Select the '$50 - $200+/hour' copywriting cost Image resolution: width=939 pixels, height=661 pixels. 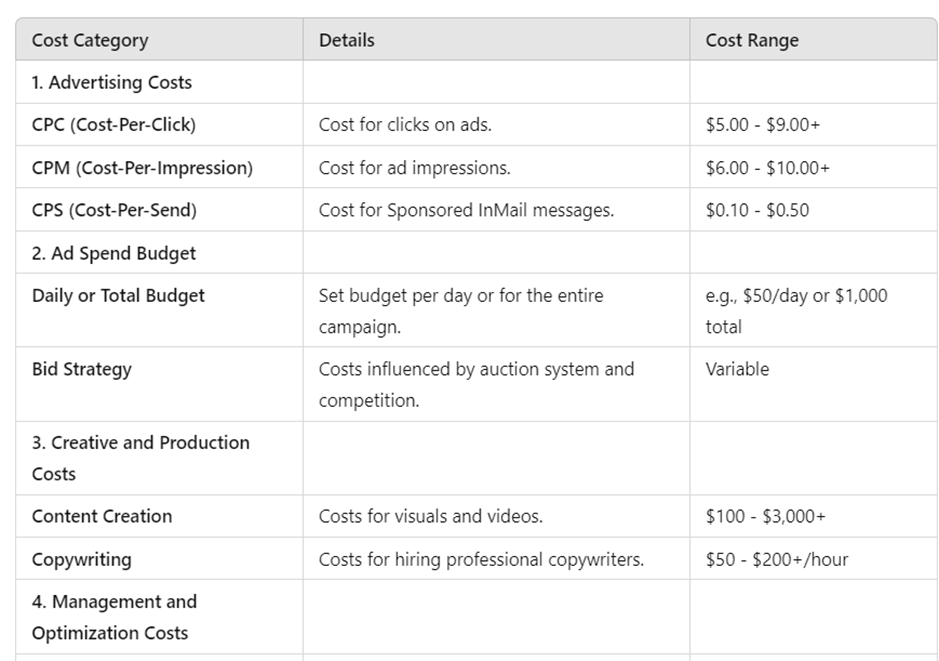pyautogui.click(x=777, y=559)
